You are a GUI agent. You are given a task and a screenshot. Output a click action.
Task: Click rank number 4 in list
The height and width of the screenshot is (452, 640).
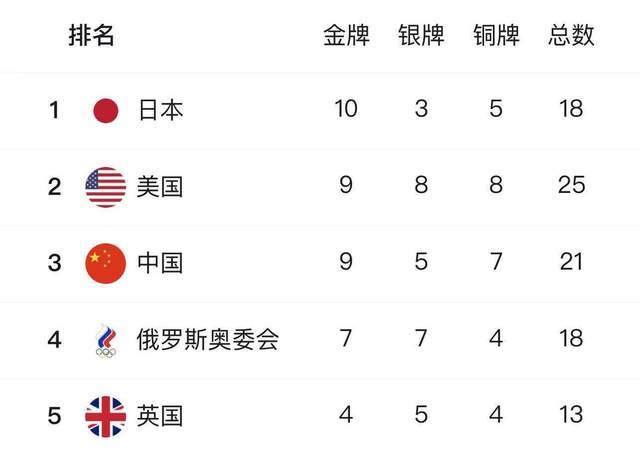[x=55, y=340]
